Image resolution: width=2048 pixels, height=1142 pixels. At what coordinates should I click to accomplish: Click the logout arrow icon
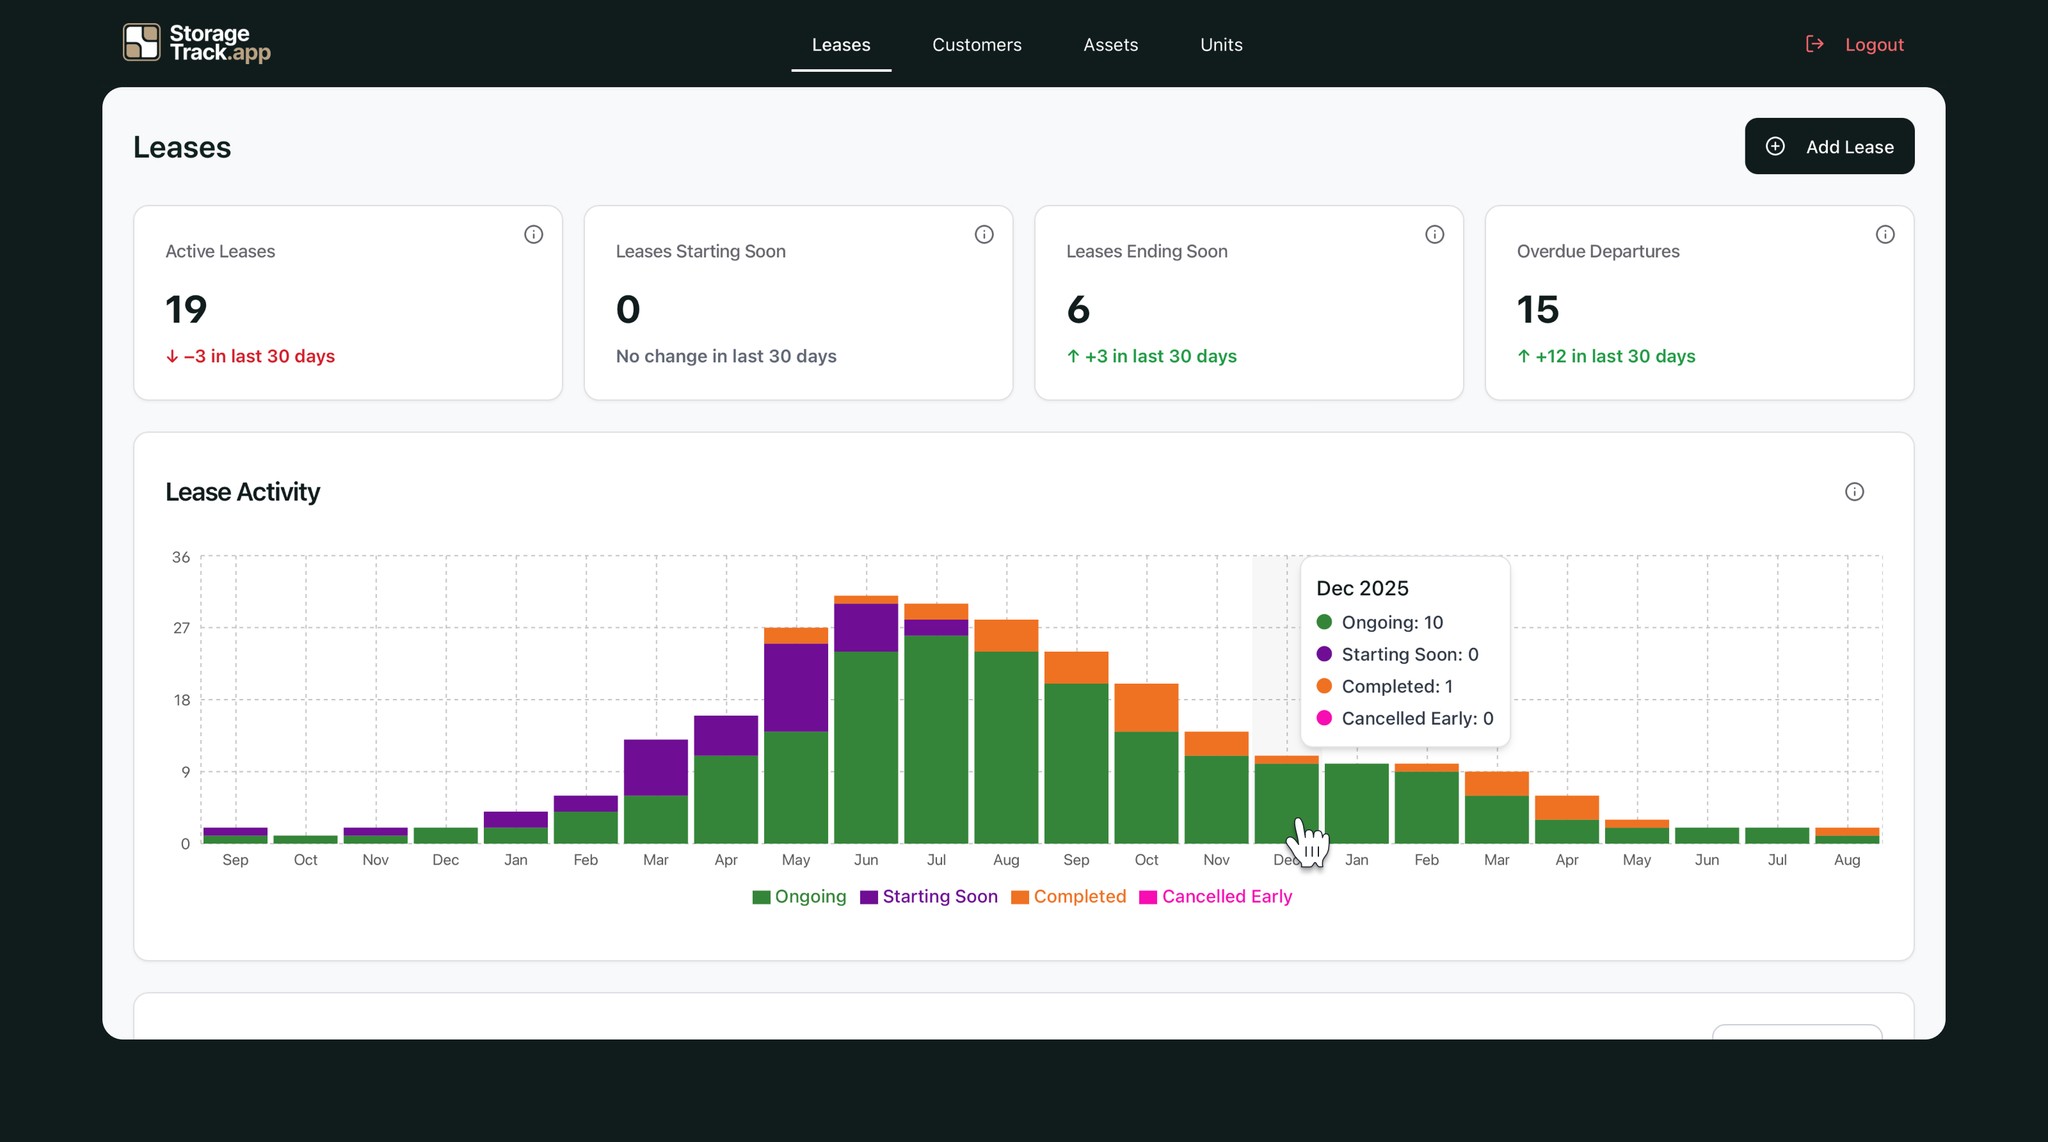tap(1814, 44)
